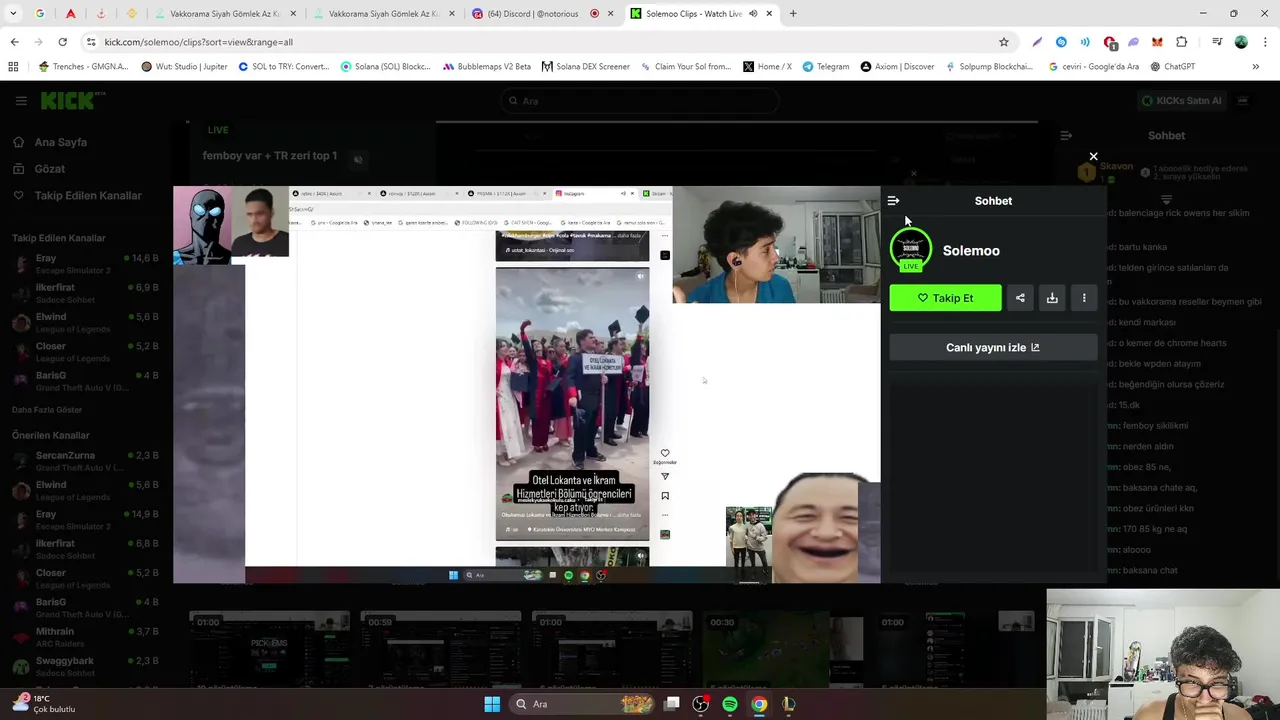
Task: Click the KICKs Satın Al button
Action: 1181,101
